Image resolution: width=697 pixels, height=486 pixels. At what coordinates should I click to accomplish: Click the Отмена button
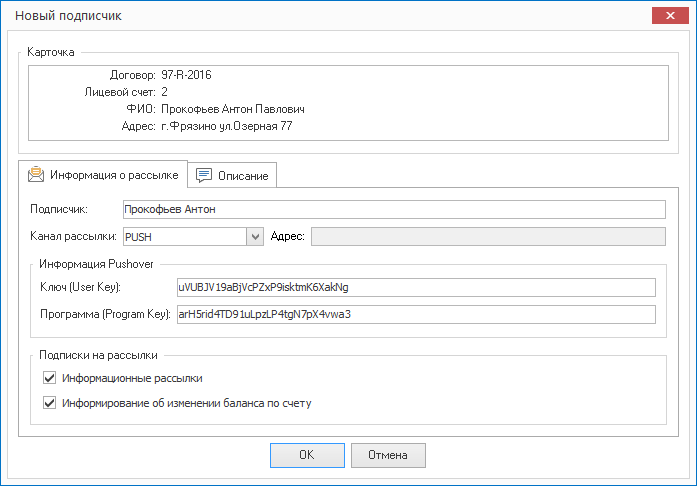coord(388,455)
